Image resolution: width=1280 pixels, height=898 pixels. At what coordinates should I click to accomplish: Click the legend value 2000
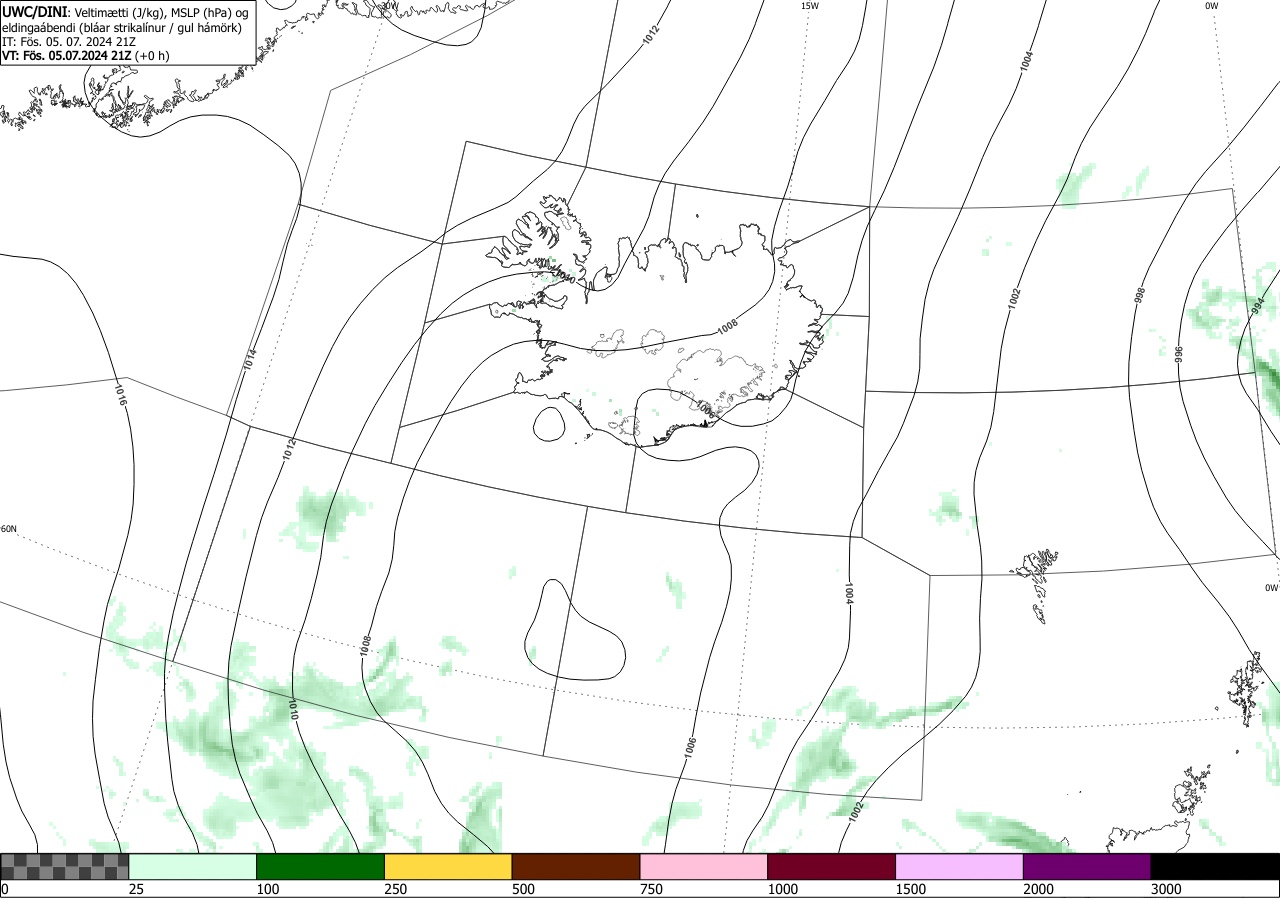coord(1039,889)
